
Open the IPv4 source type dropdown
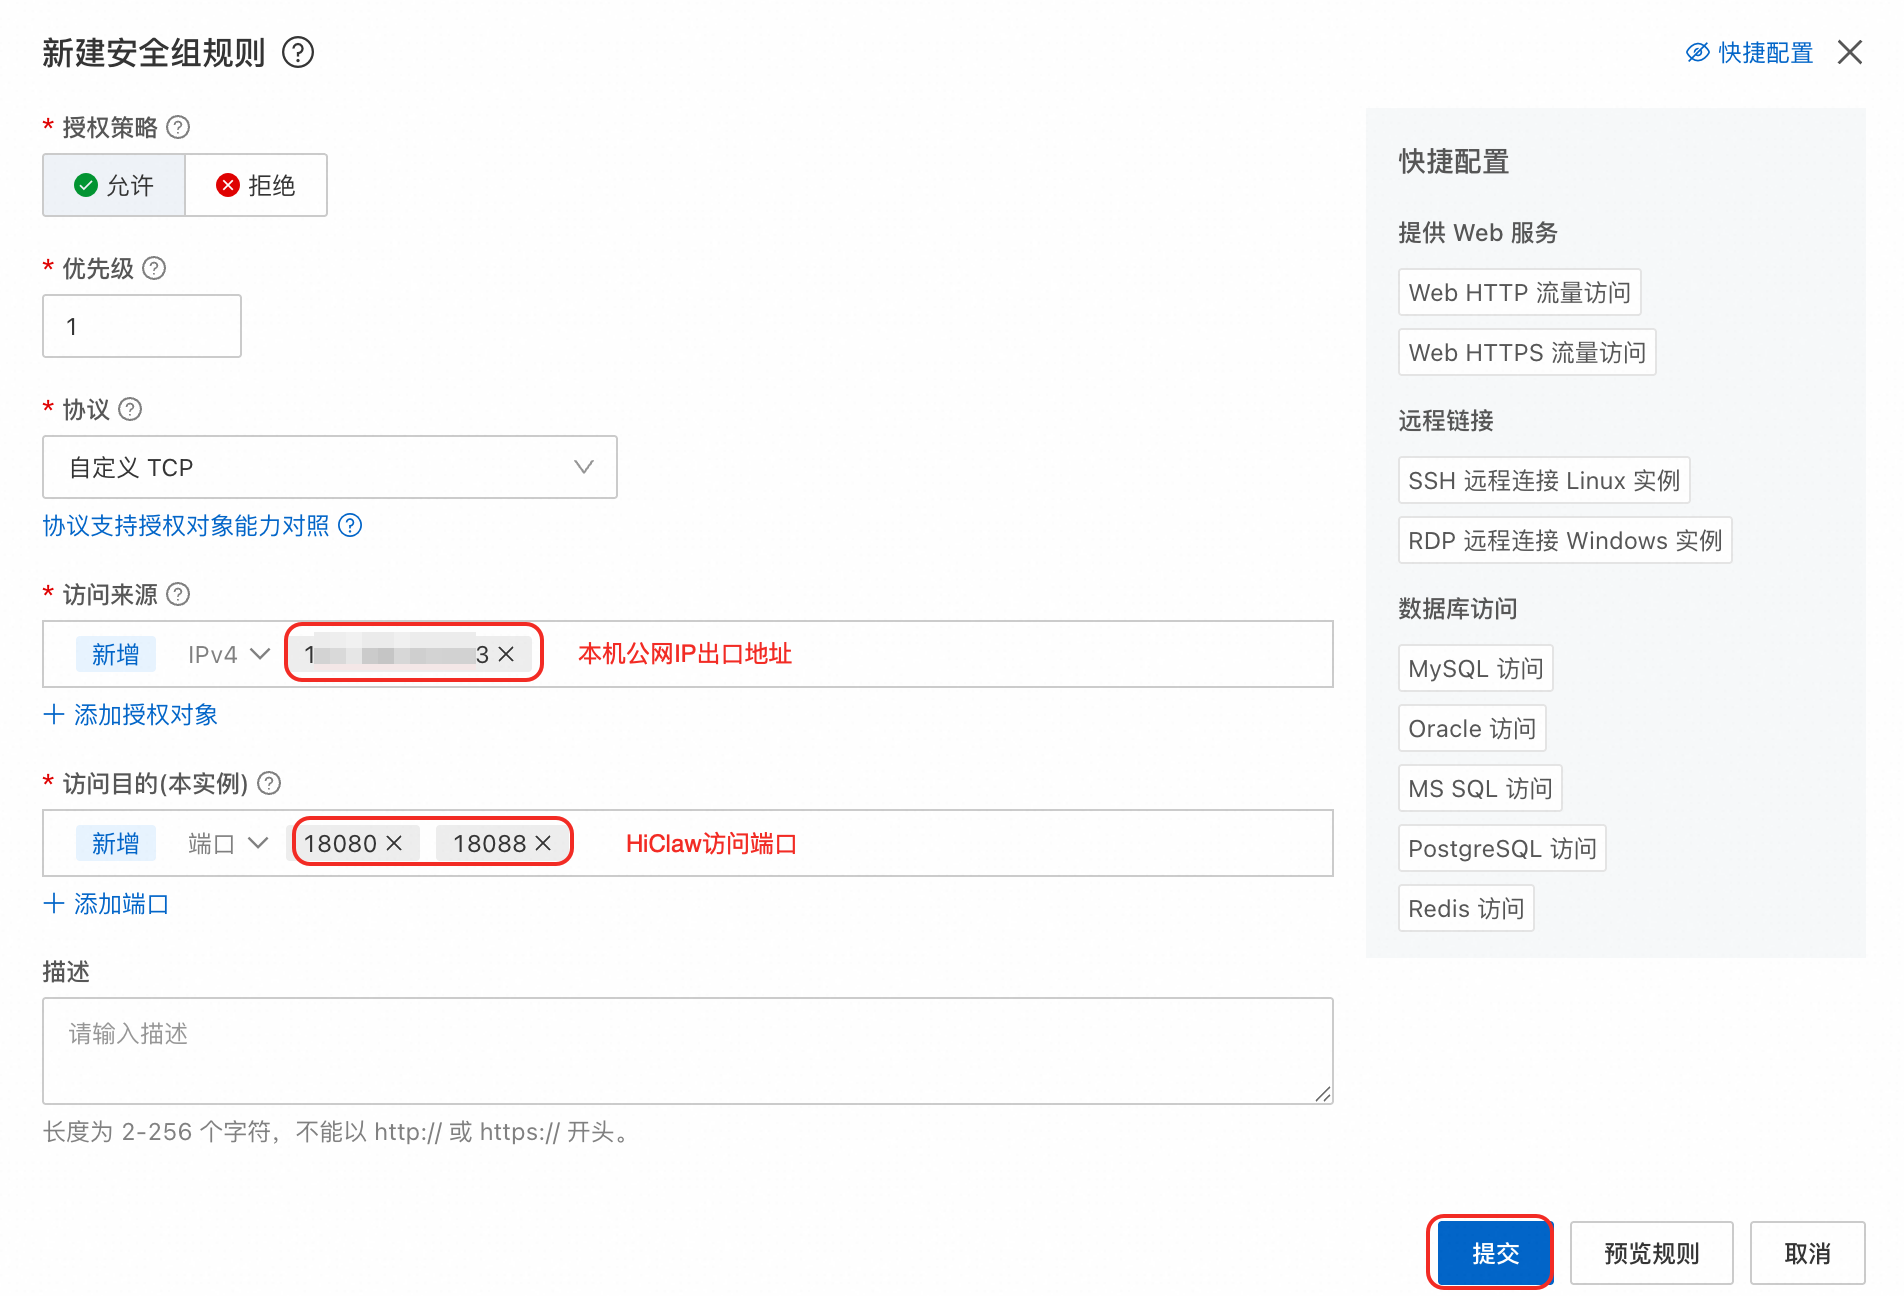point(229,654)
